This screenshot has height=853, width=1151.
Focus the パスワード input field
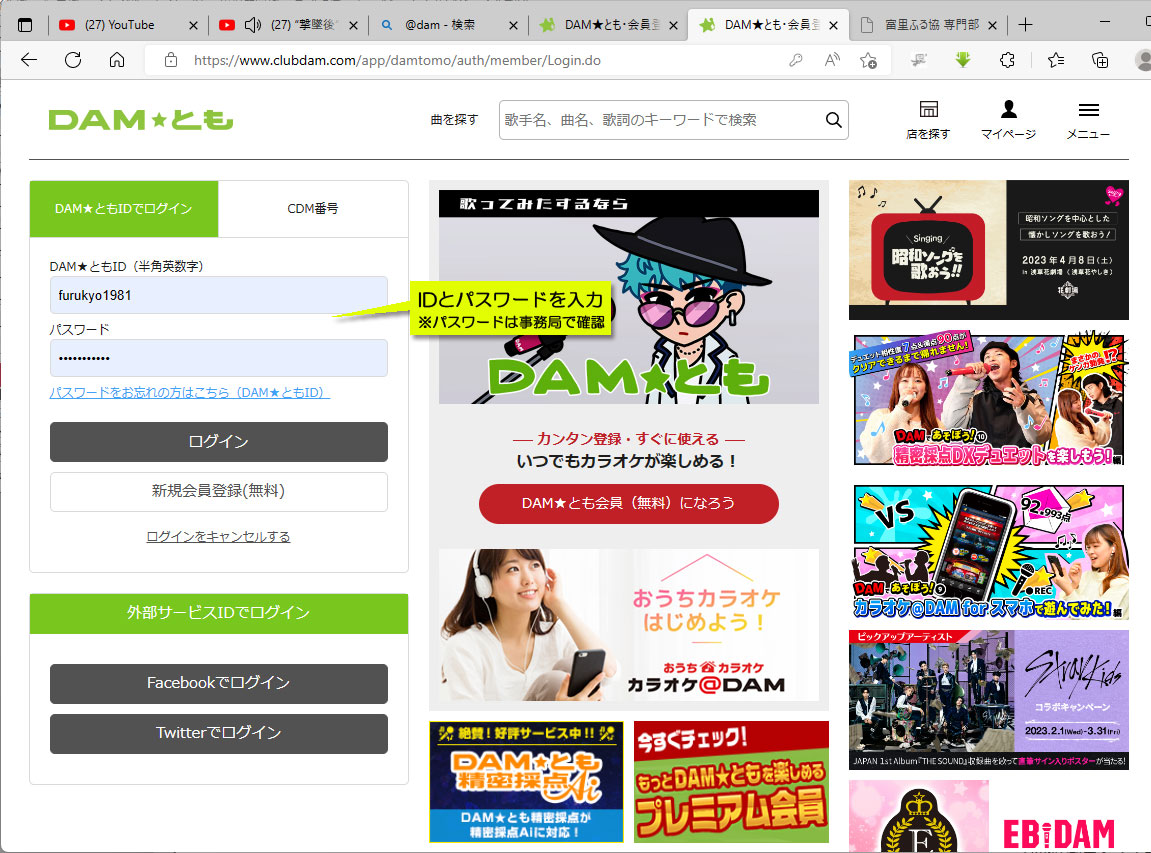click(219, 358)
